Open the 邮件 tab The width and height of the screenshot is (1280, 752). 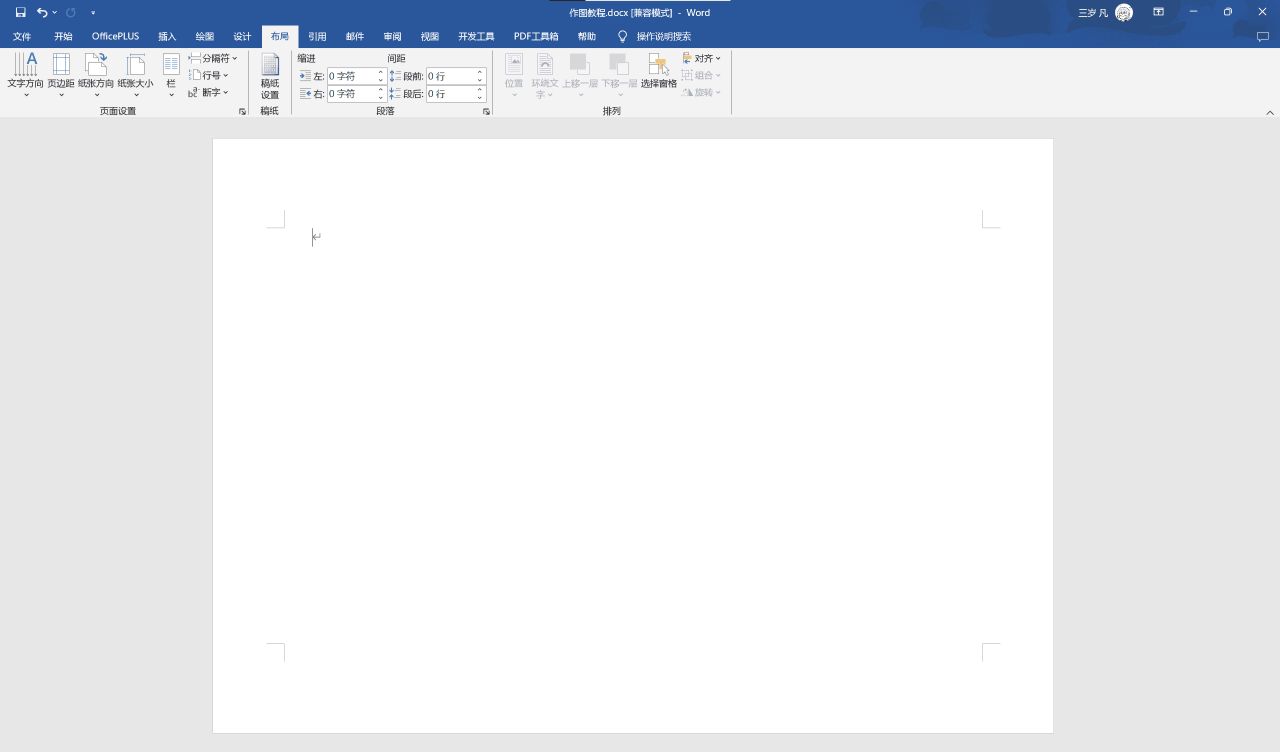coord(355,36)
